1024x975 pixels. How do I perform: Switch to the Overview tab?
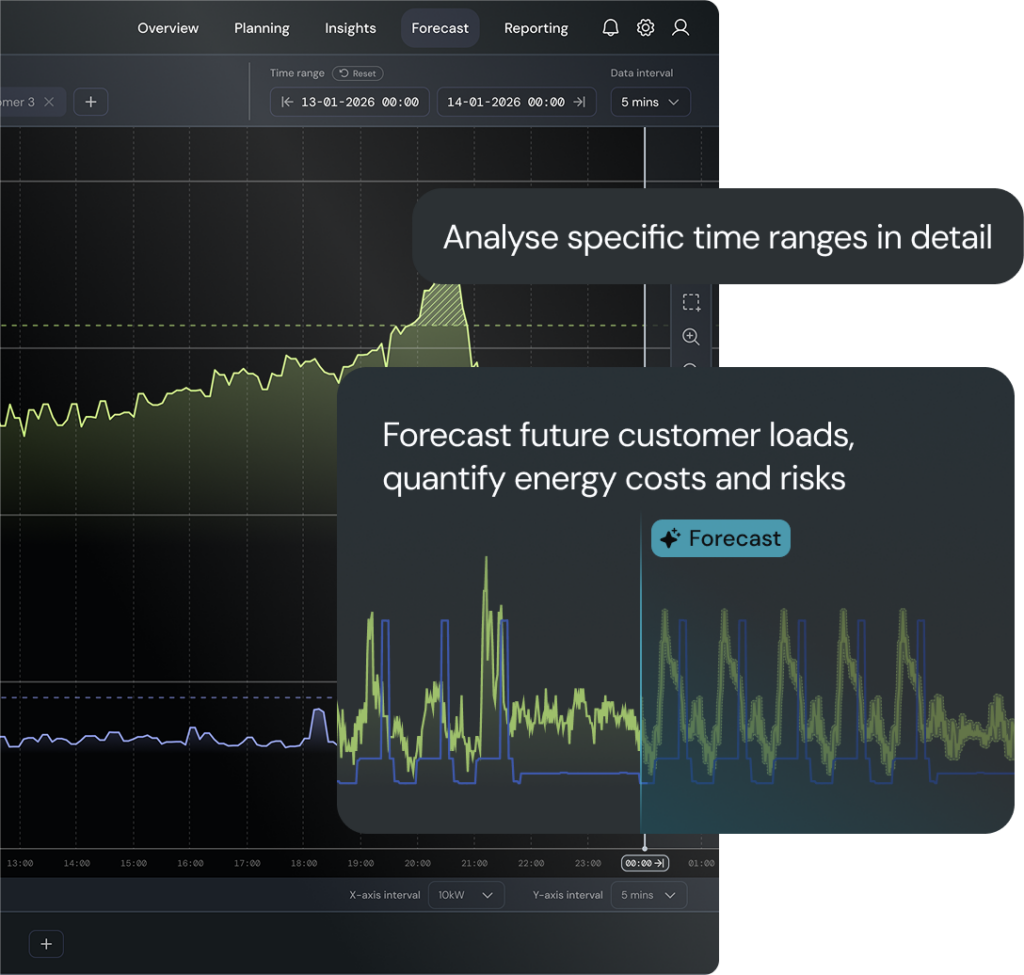168,28
